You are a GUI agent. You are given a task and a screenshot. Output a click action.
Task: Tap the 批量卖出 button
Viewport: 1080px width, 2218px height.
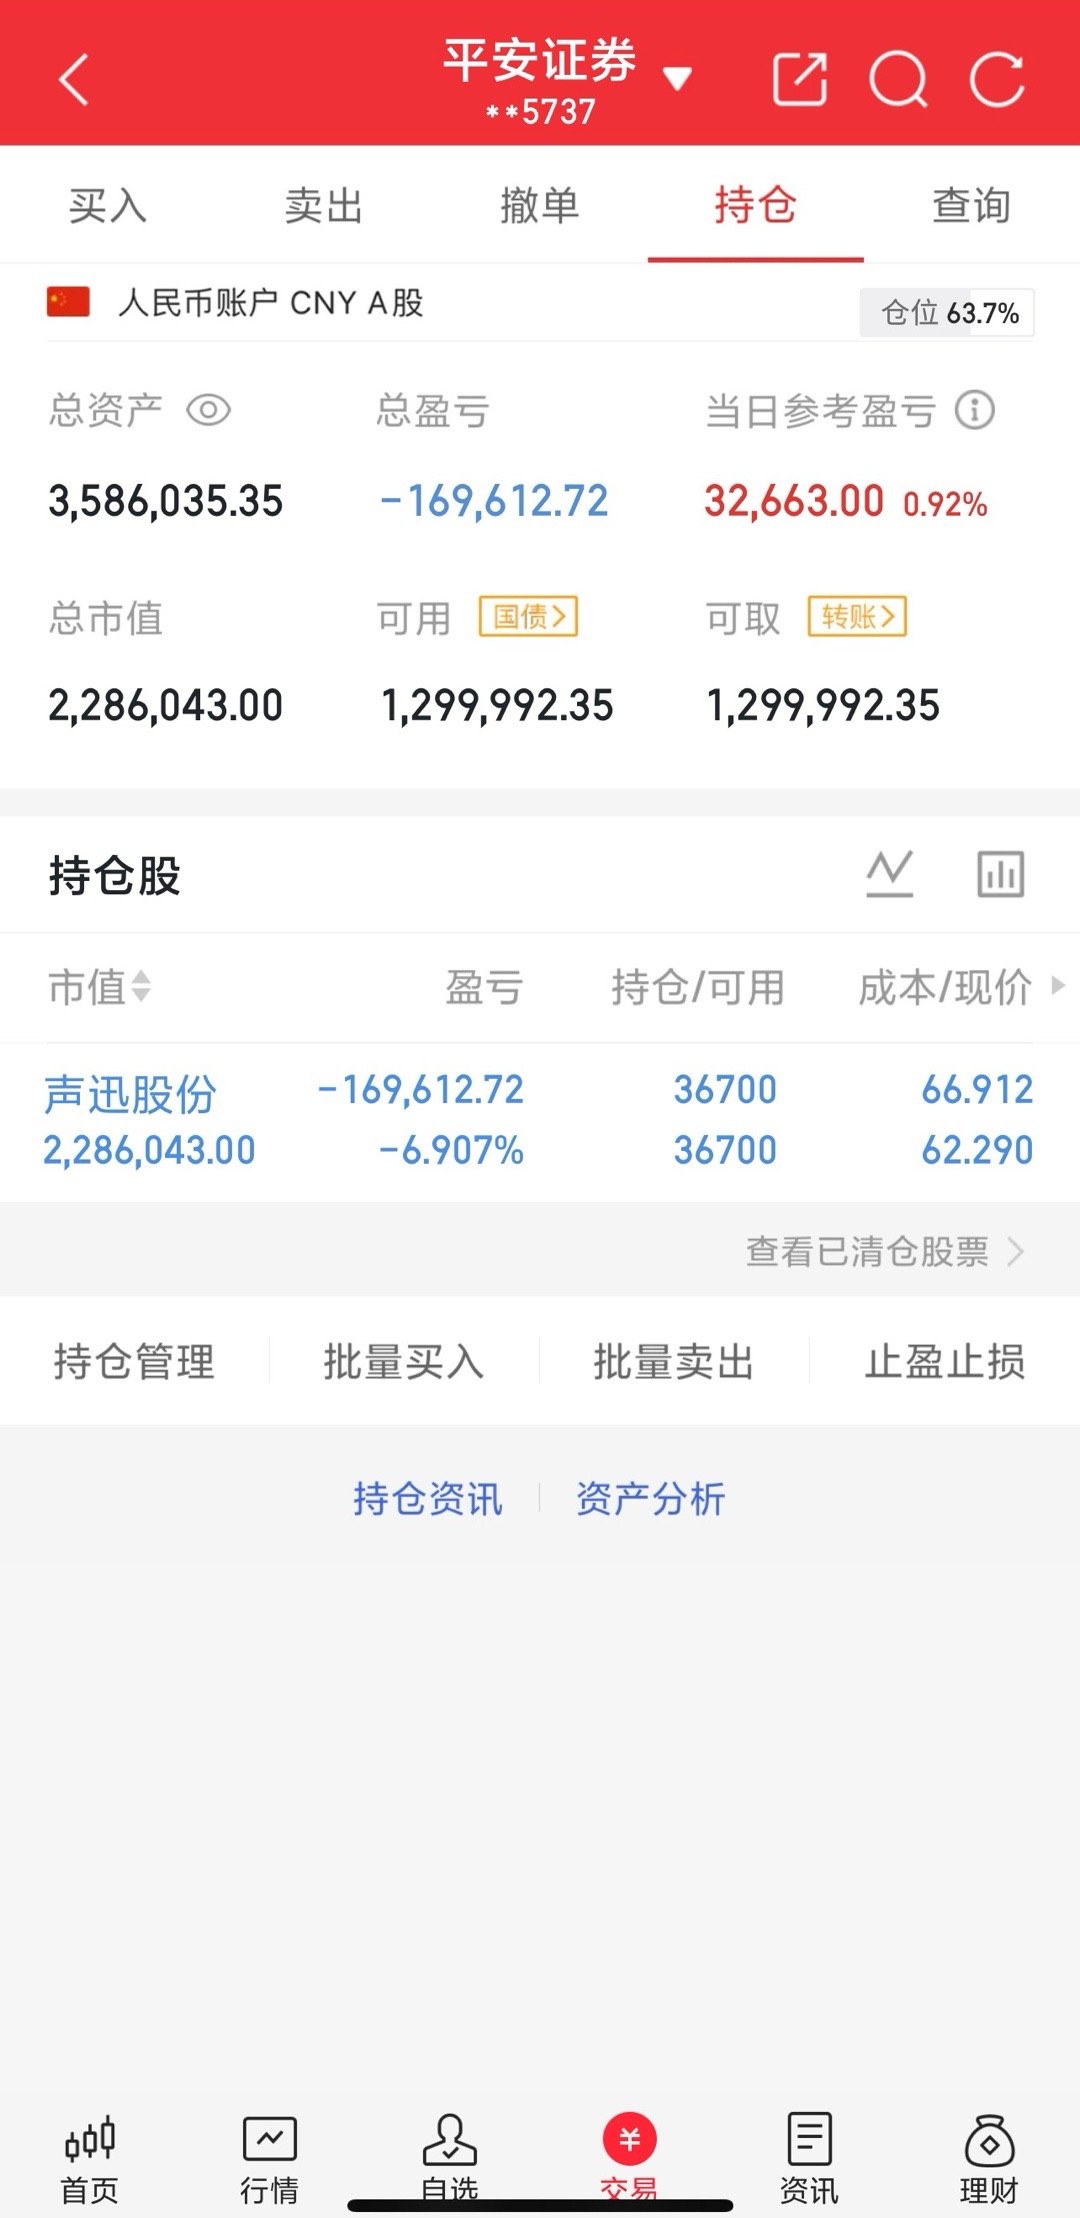click(674, 1362)
